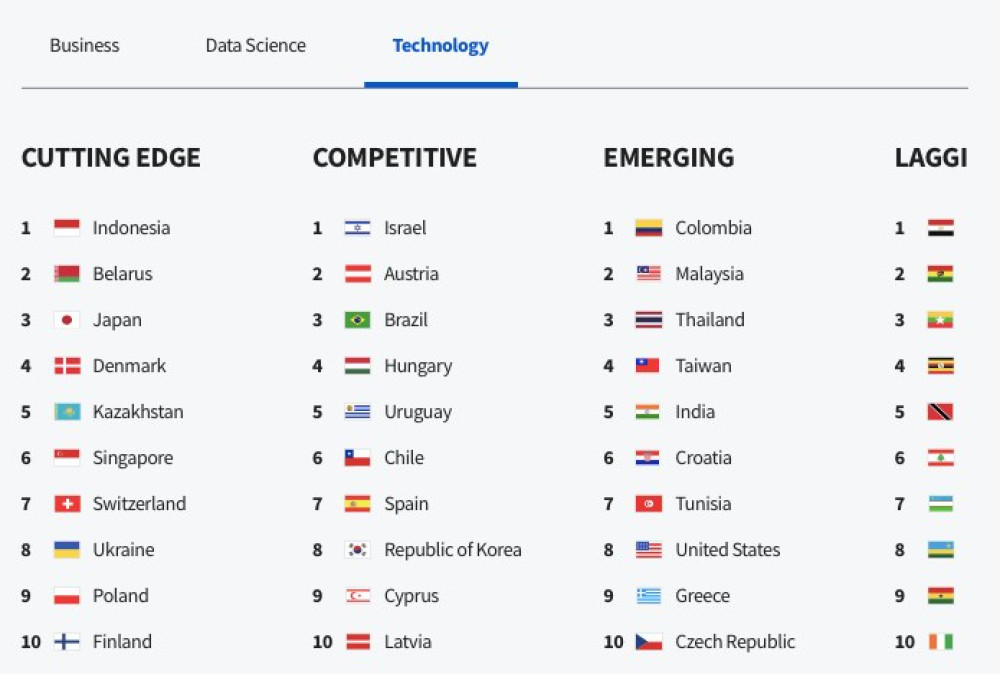Image resolution: width=1000 pixels, height=674 pixels.
Task: Click the Japan flag icon
Action: click(x=67, y=320)
